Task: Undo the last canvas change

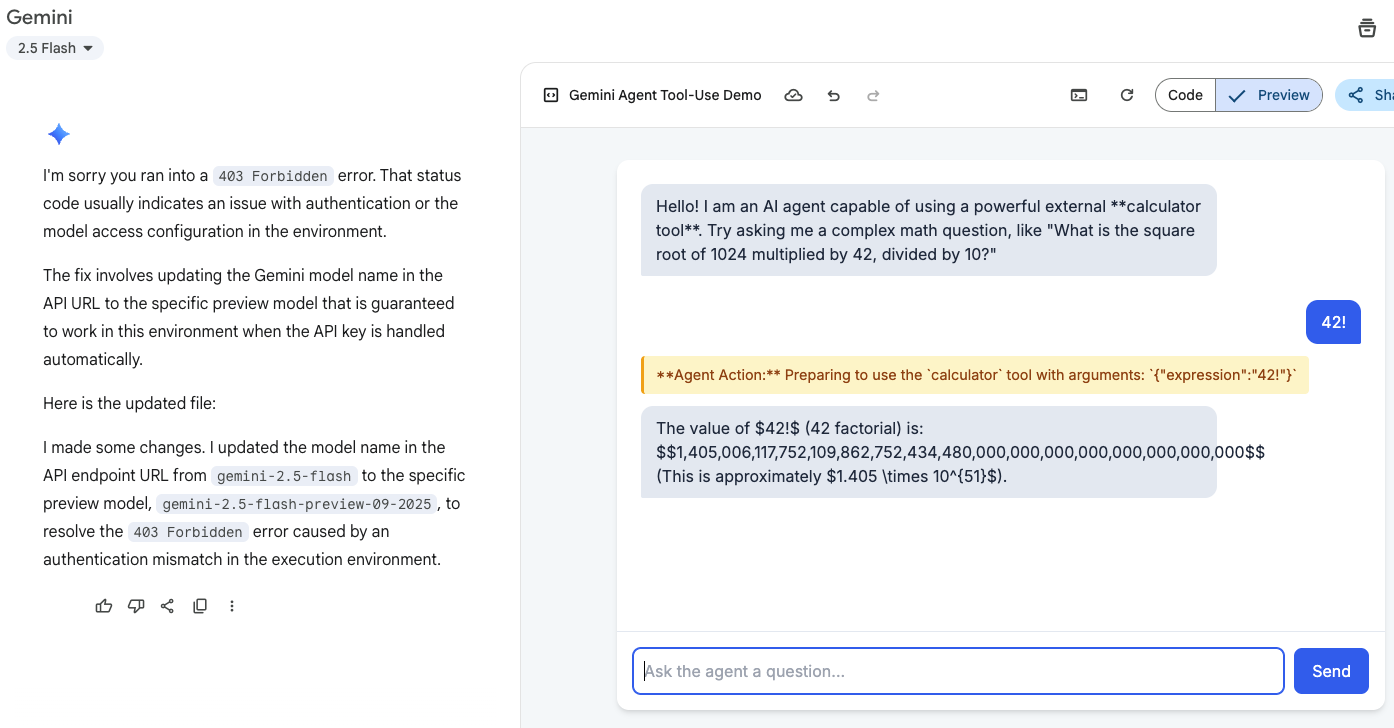Action: 834,95
